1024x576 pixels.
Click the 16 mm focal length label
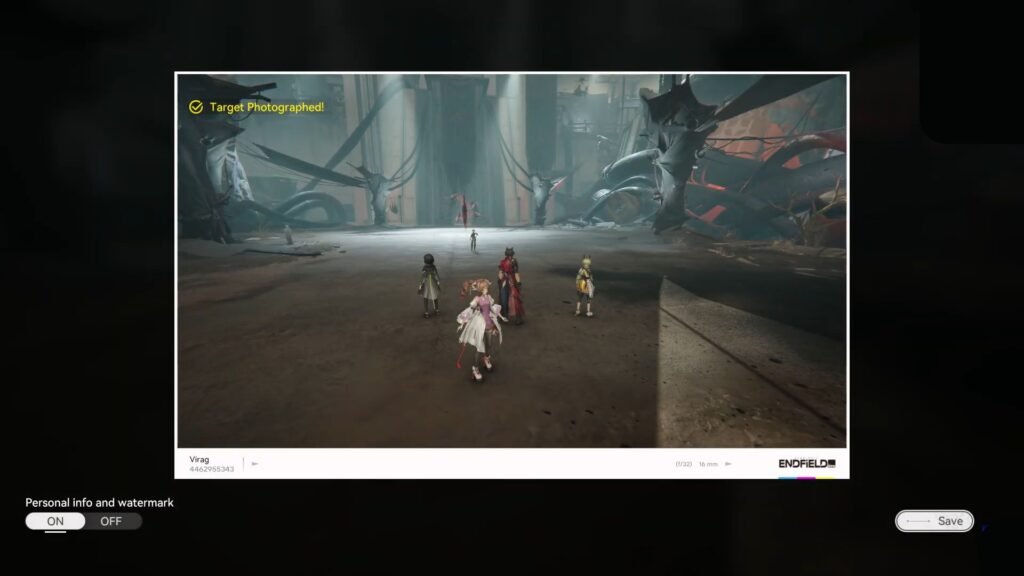(x=708, y=464)
